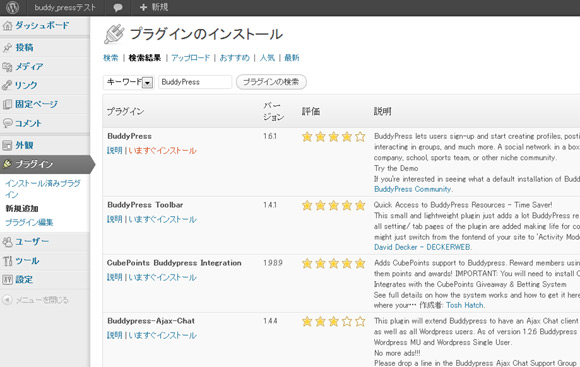Click into the BuddyPress search text field
The height and width of the screenshot is (367, 580).
[x=195, y=82]
